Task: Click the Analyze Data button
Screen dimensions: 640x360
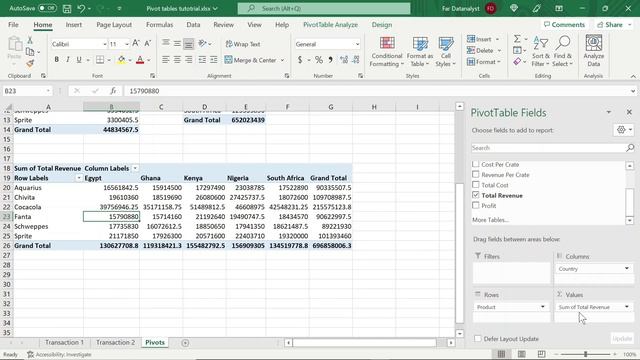Action: pyautogui.click(x=593, y=51)
